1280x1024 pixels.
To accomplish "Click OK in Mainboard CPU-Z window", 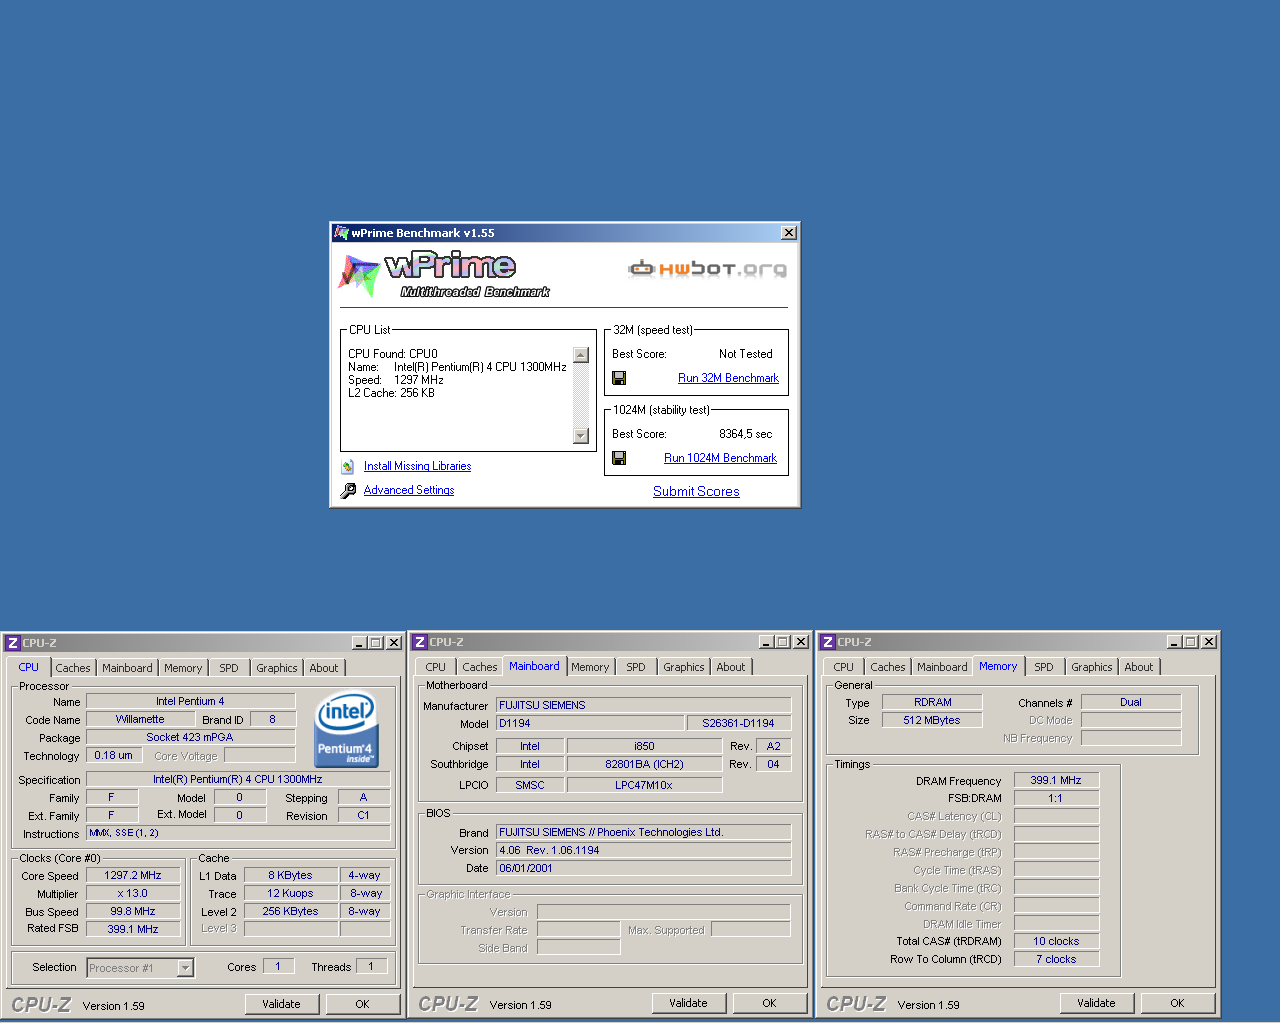I will pos(769,1003).
